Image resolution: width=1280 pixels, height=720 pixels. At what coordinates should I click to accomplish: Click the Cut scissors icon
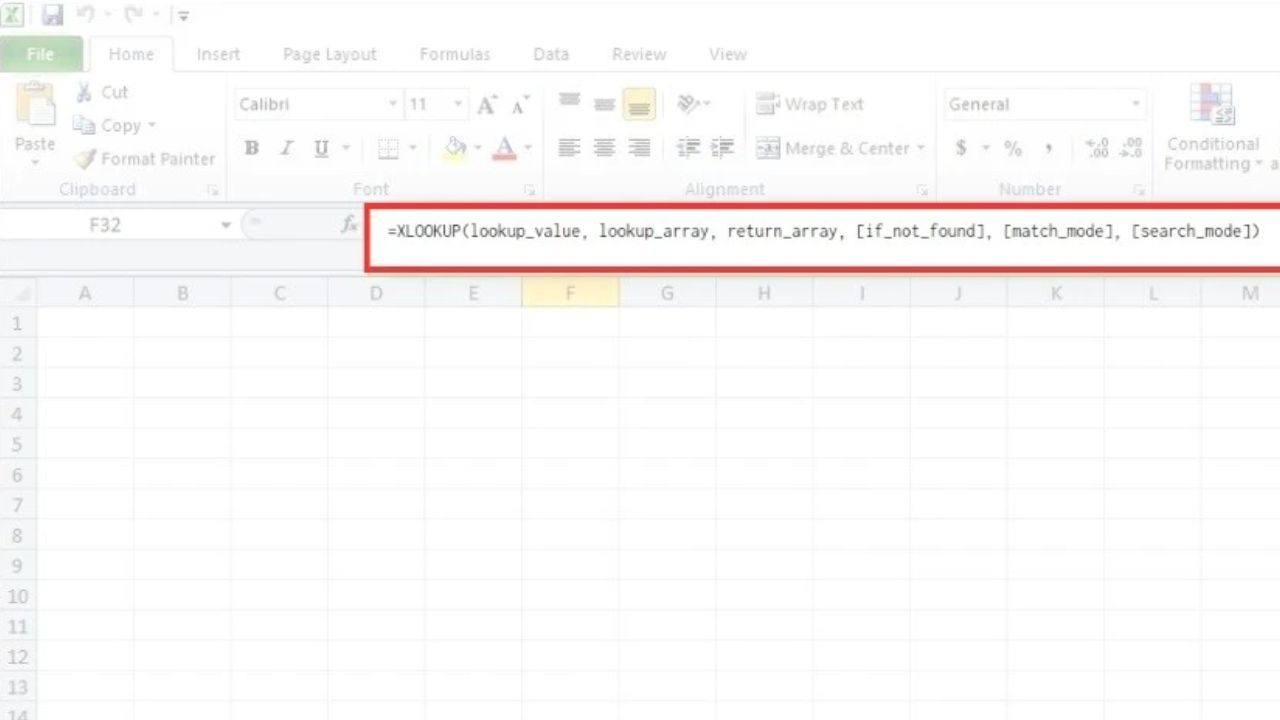point(85,92)
